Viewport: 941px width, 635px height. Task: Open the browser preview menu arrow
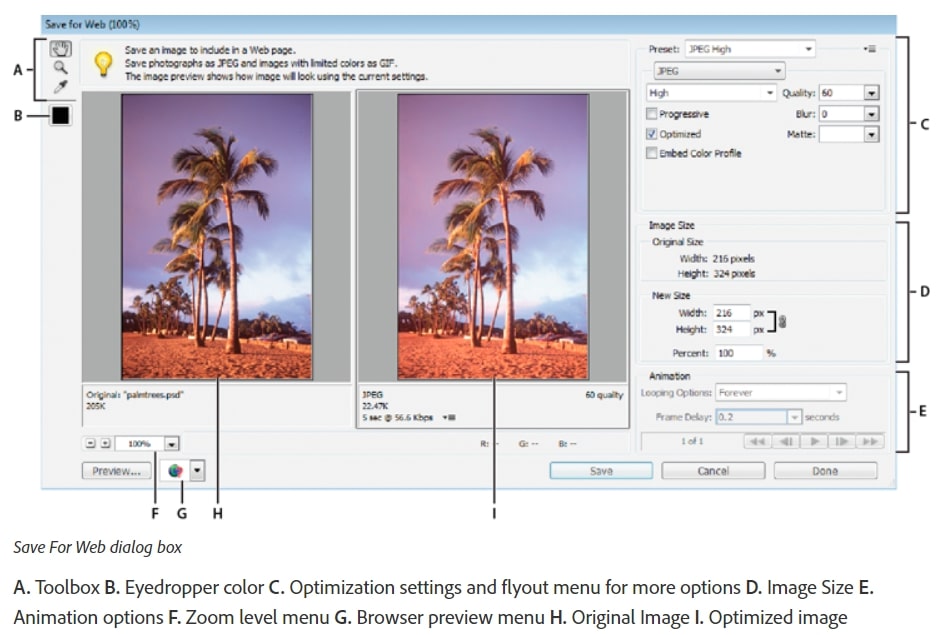click(197, 471)
